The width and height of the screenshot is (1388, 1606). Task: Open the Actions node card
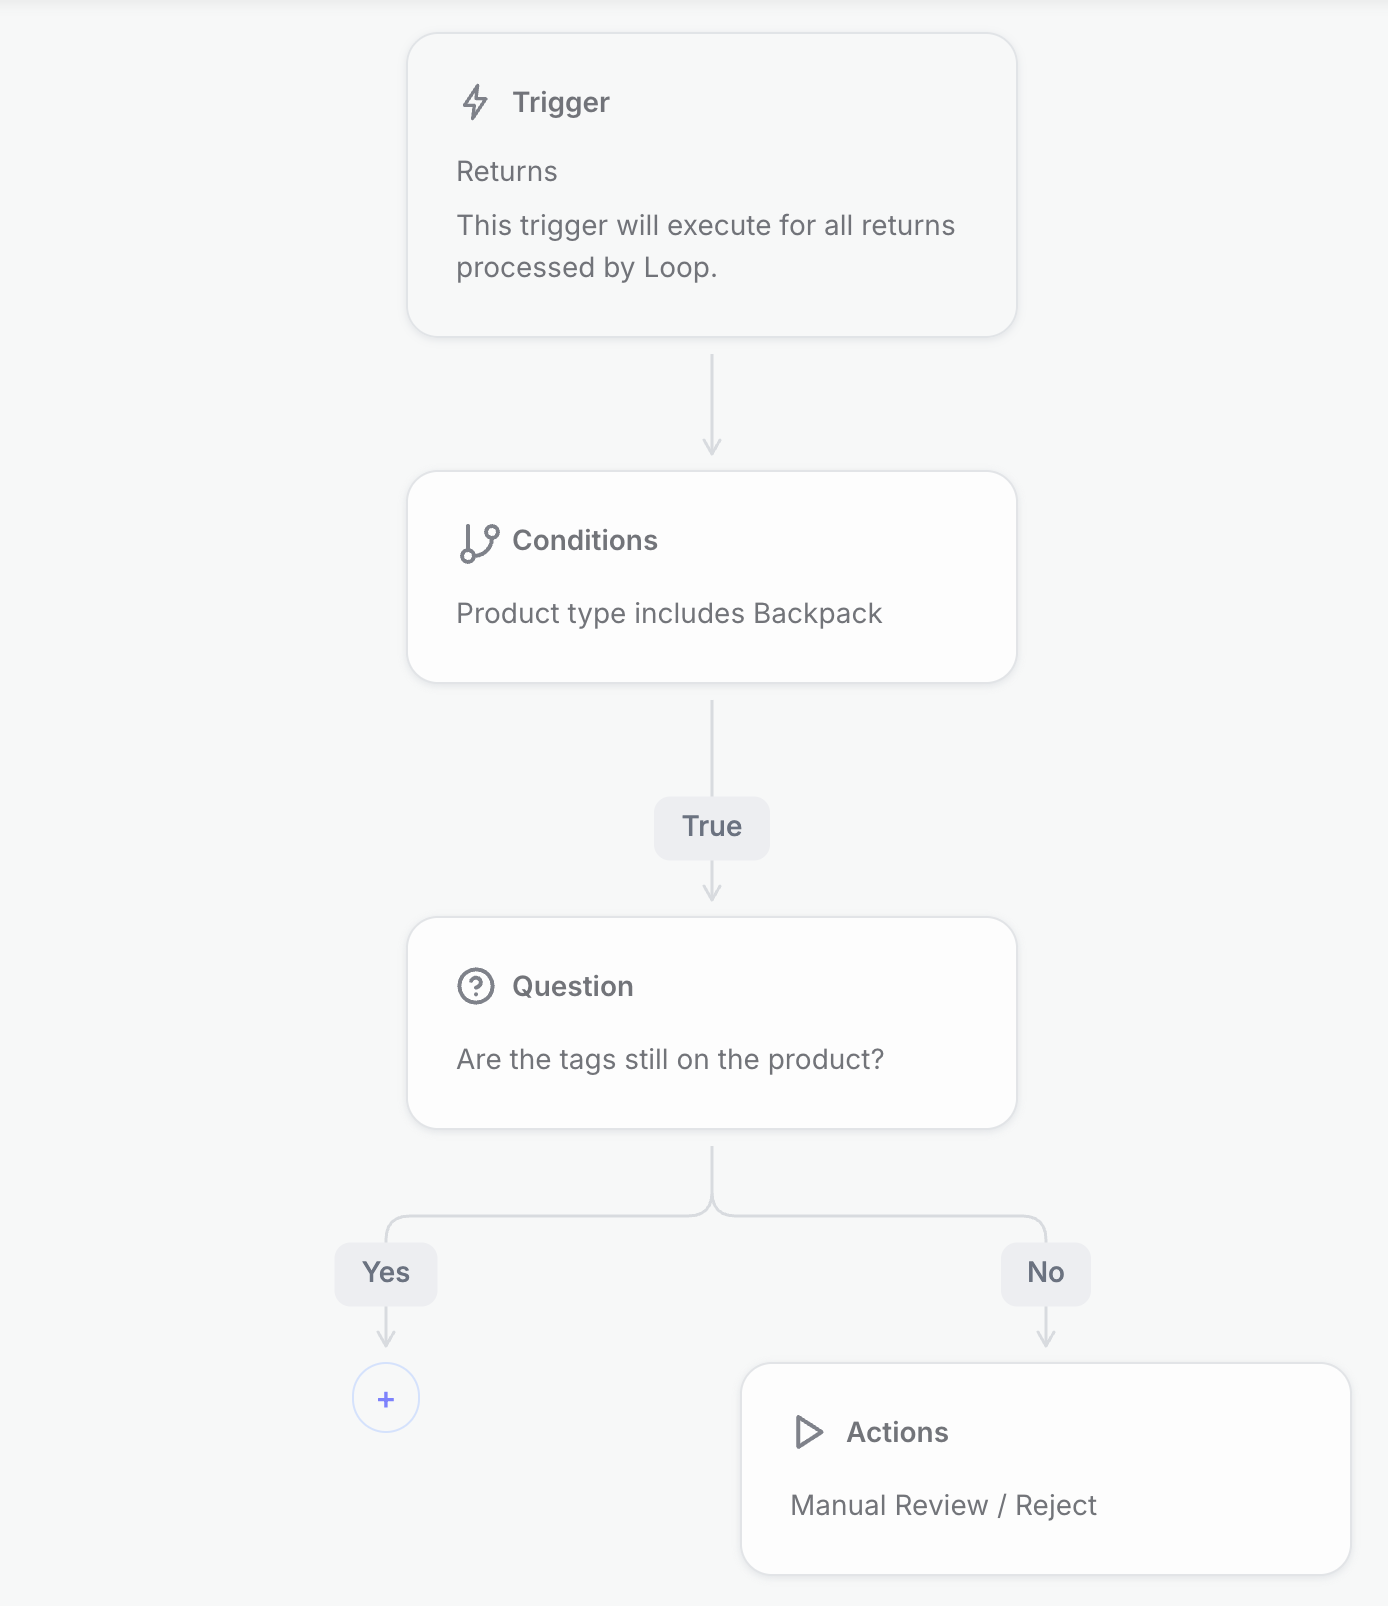(1046, 1469)
